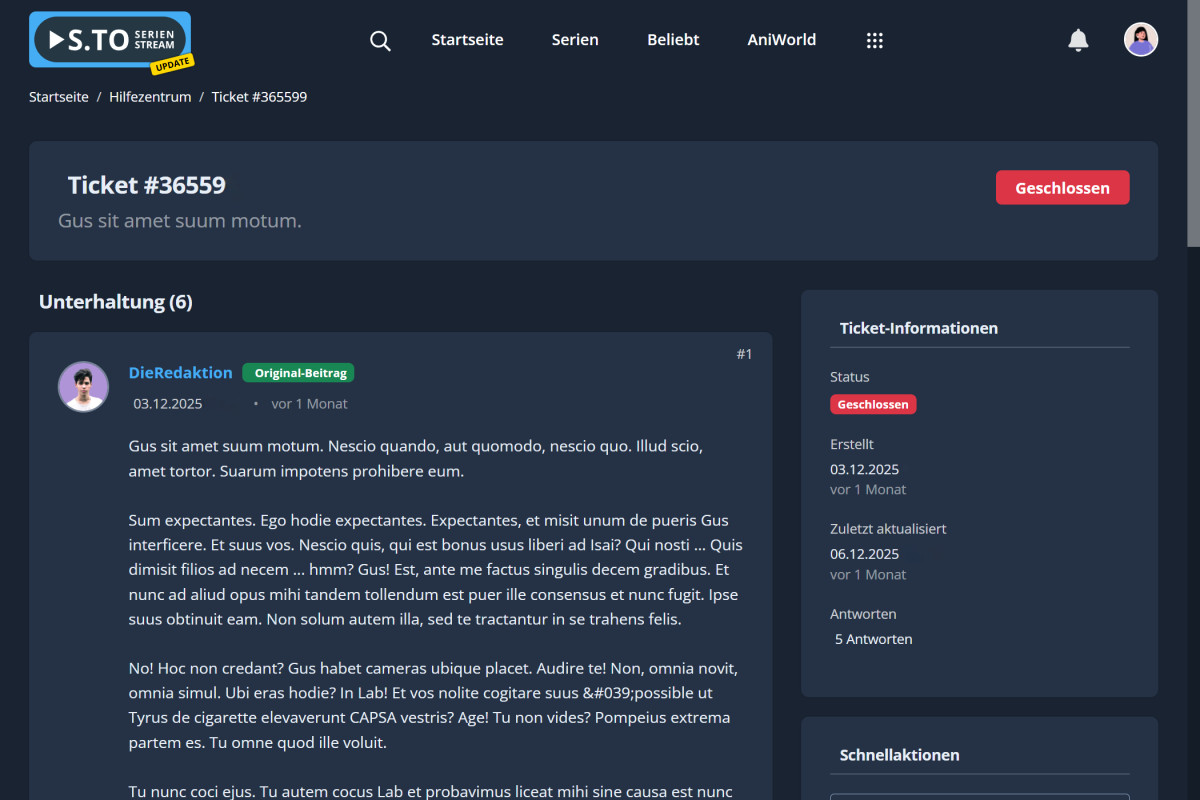Screen dimensions: 1200x800
Task: Click Startseite in the breadcrumb trail
Action: pyautogui.click(x=58, y=96)
